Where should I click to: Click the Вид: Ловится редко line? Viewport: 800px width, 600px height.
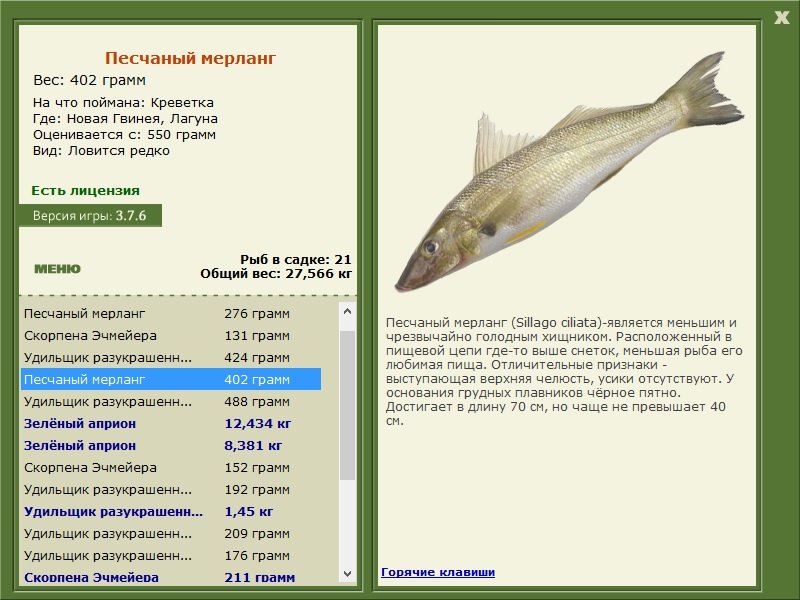[x=101, y=151]
